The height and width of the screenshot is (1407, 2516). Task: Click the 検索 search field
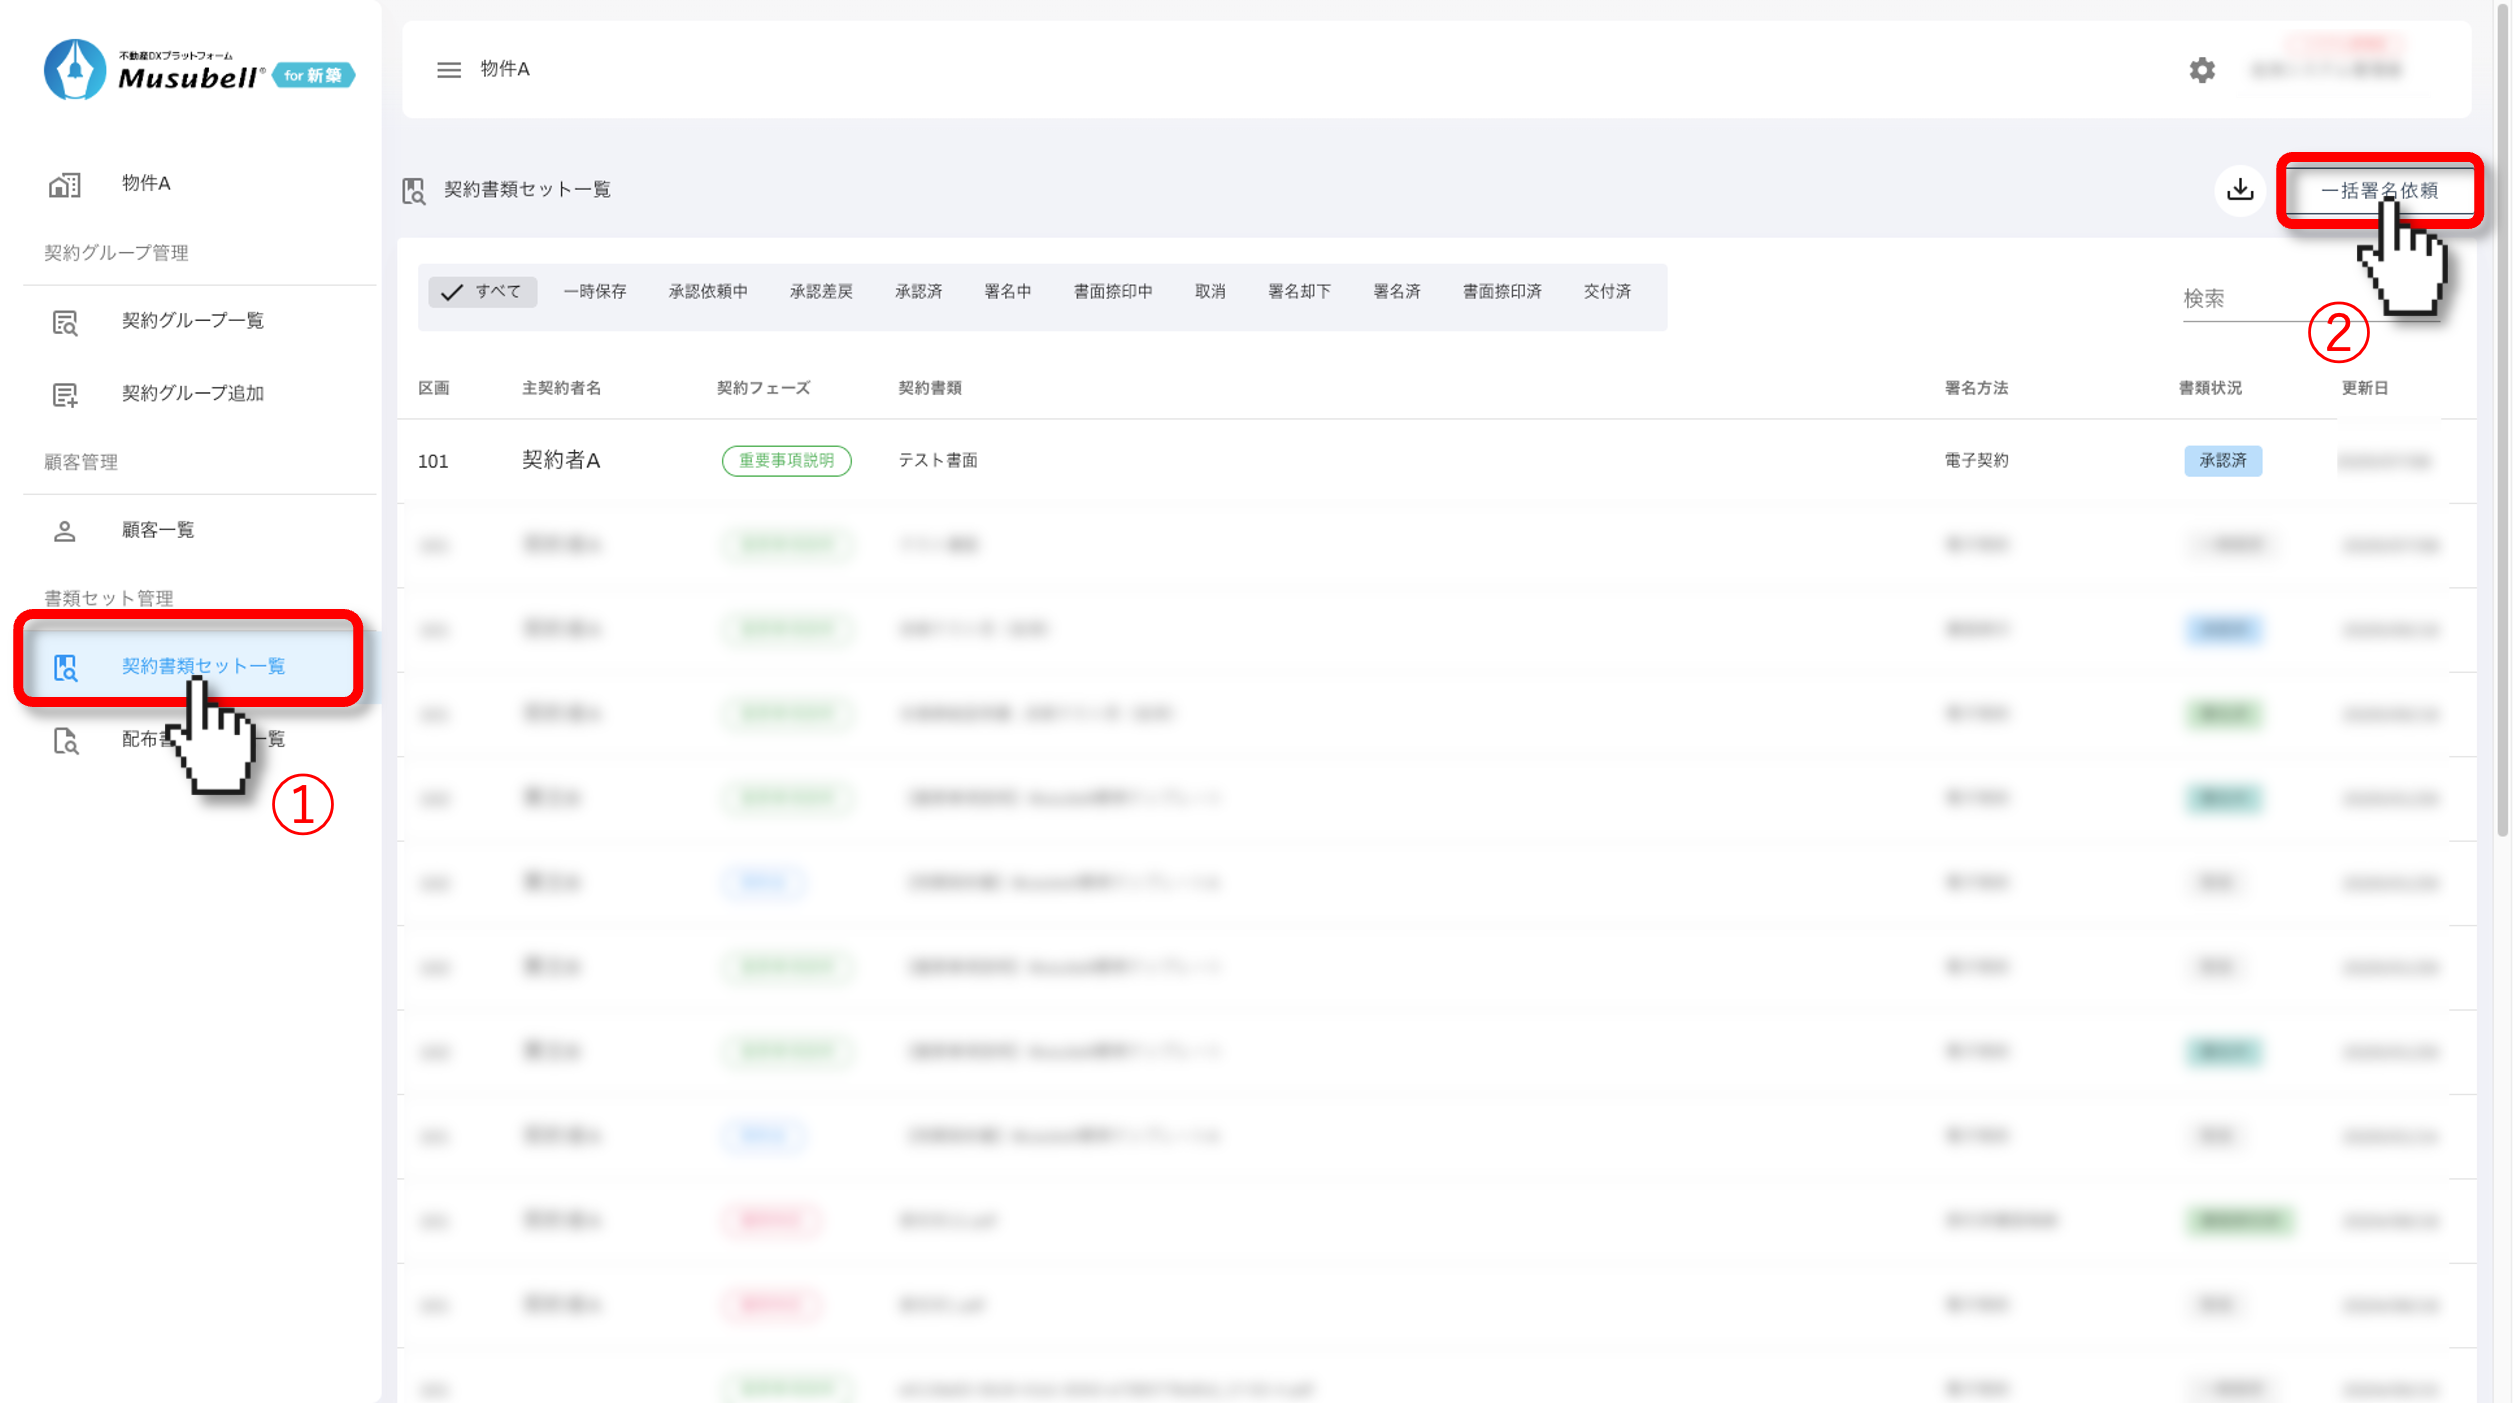[x=2240, y=299]
